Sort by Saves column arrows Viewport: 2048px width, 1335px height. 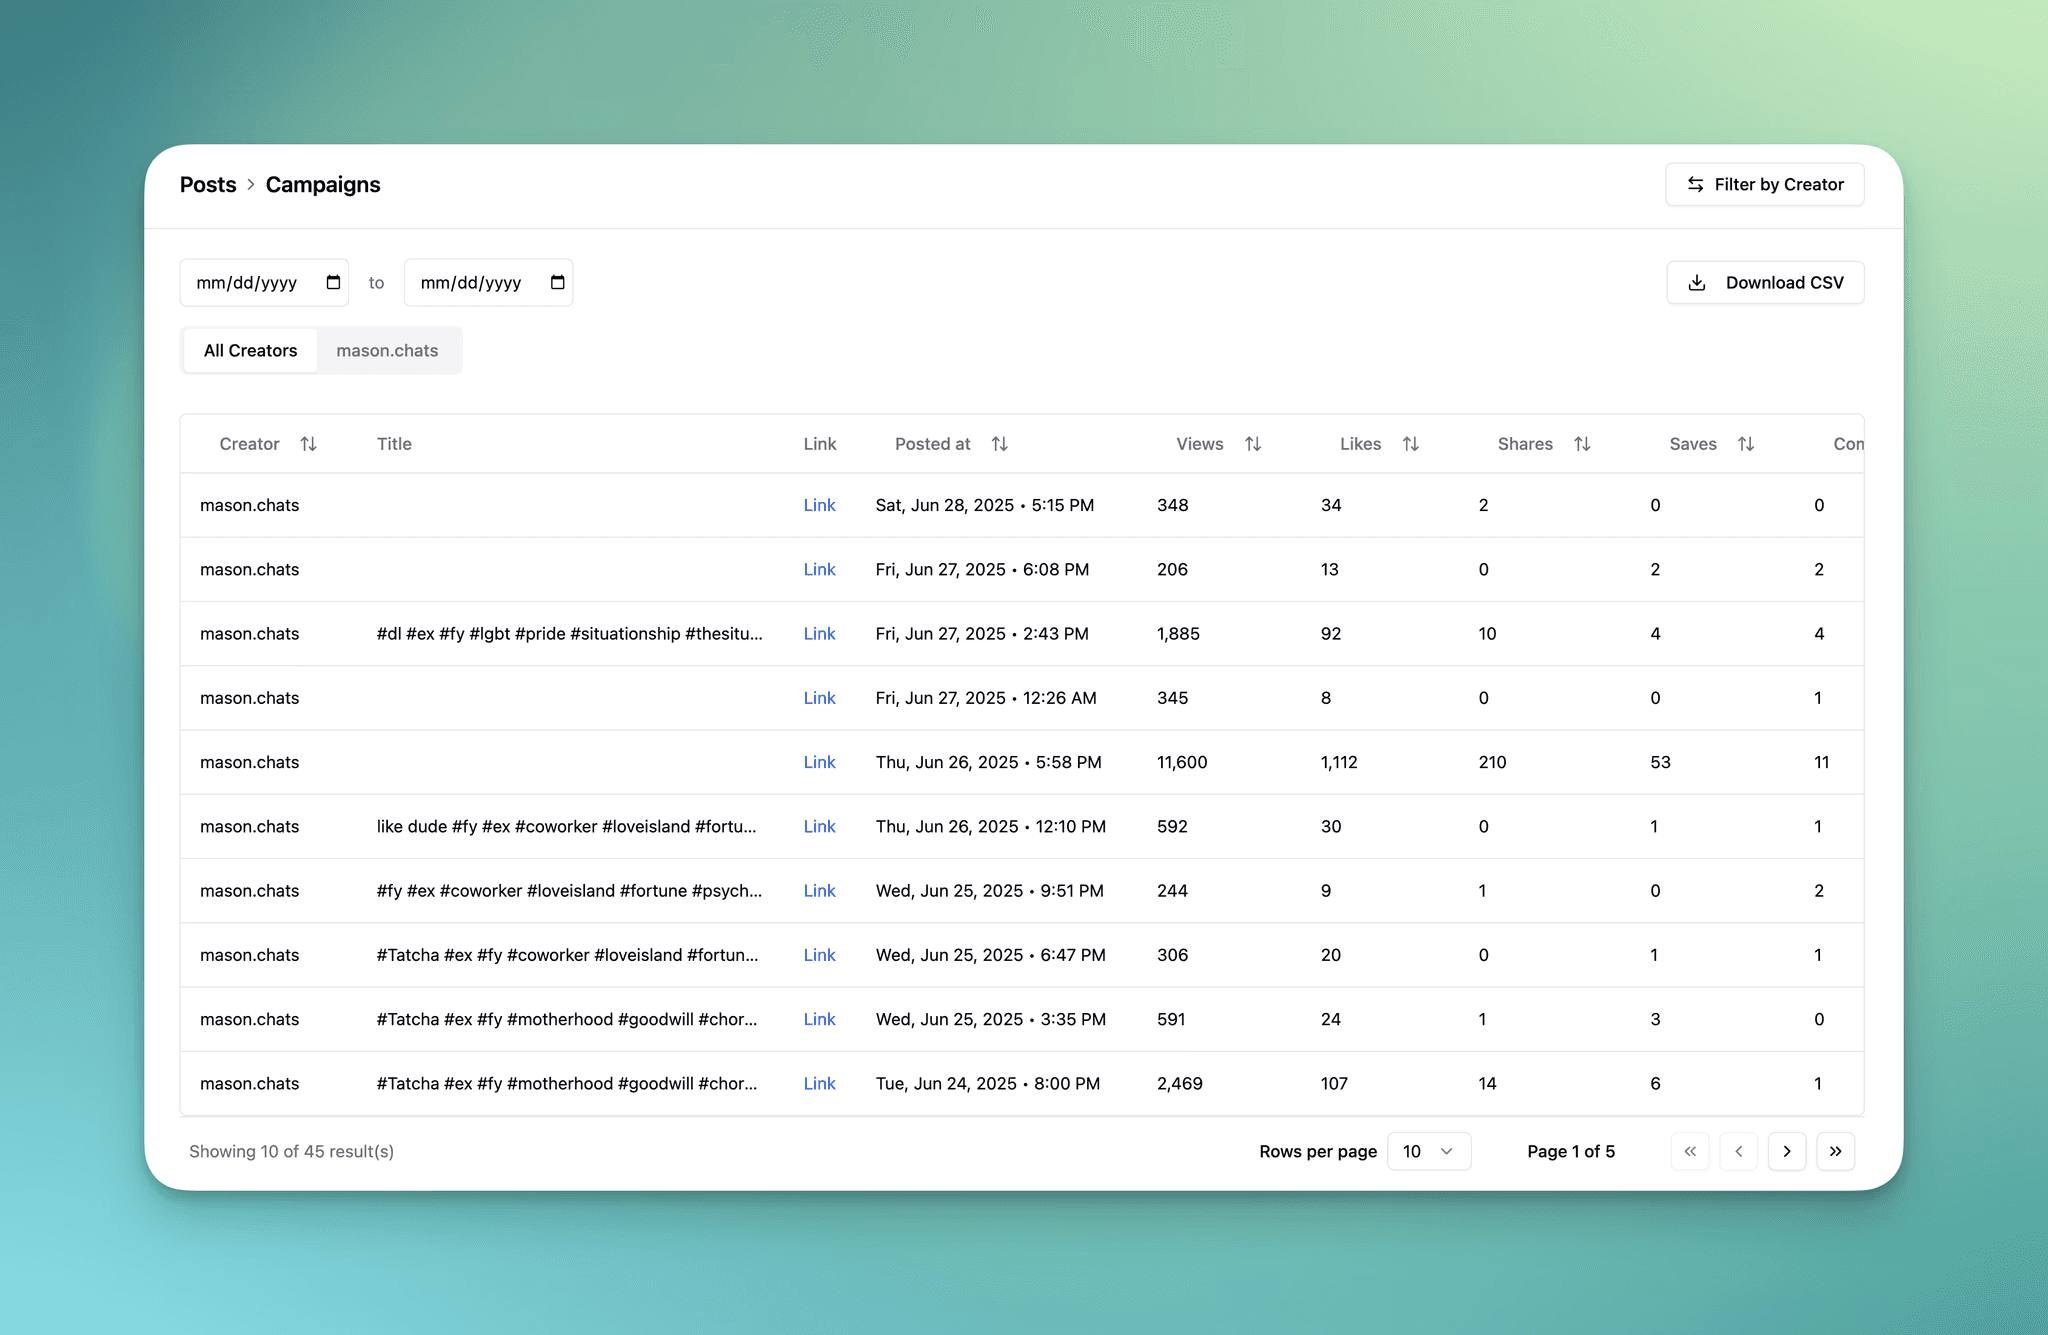coord(1745,444)
